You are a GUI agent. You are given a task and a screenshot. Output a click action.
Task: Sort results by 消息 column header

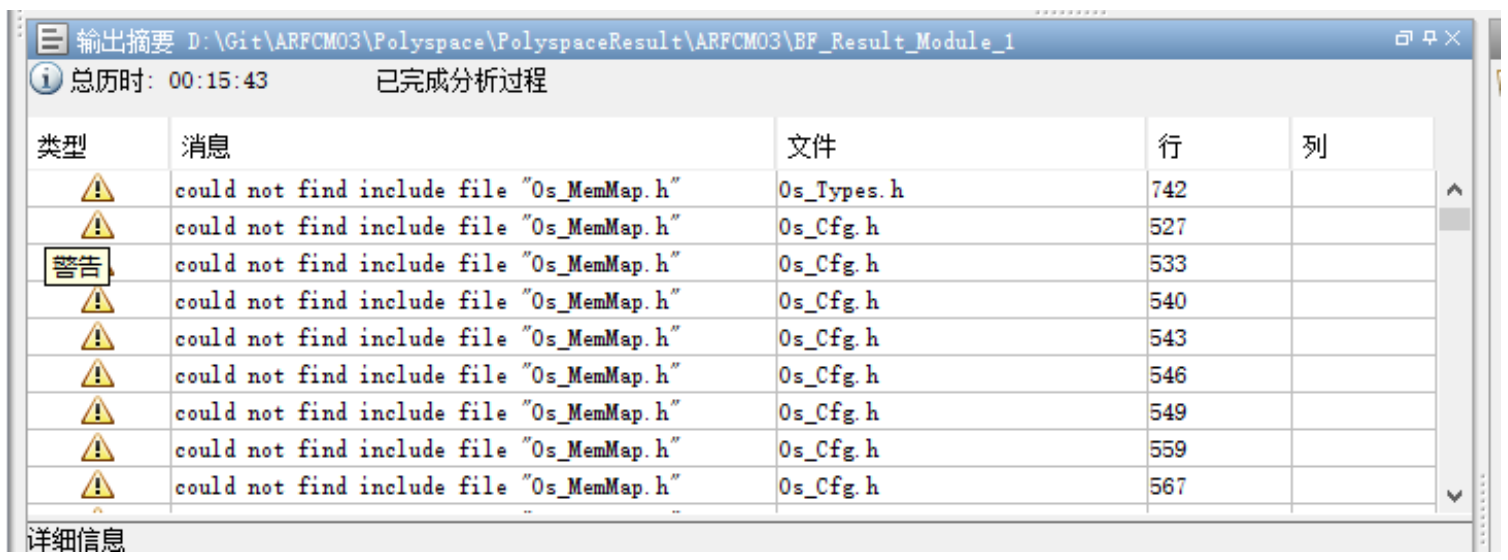coord(206,148)
